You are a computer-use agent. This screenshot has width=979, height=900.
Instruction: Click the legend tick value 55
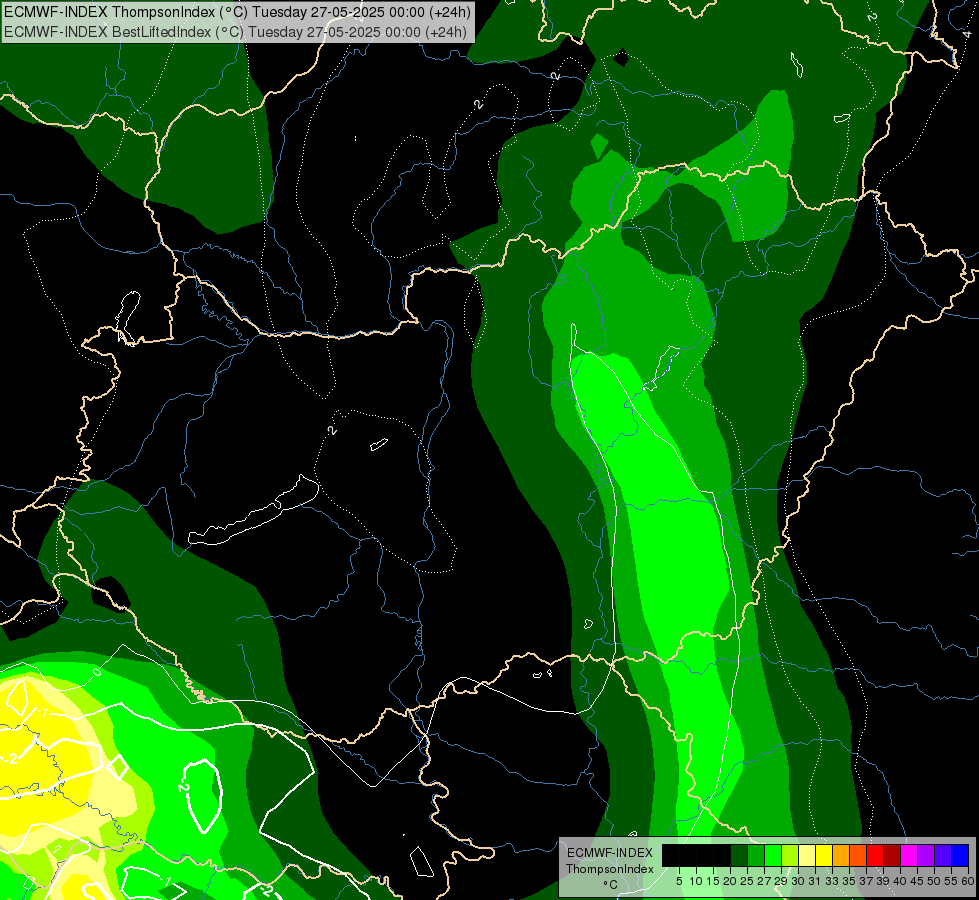click(951, 881)
